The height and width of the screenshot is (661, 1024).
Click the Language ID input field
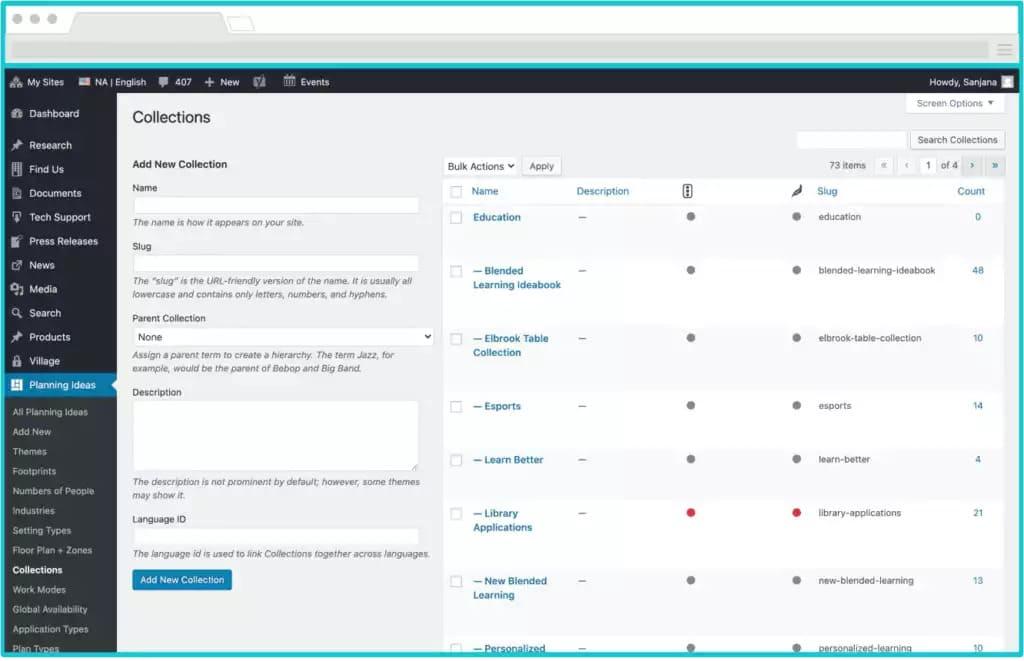coord(276,537)
